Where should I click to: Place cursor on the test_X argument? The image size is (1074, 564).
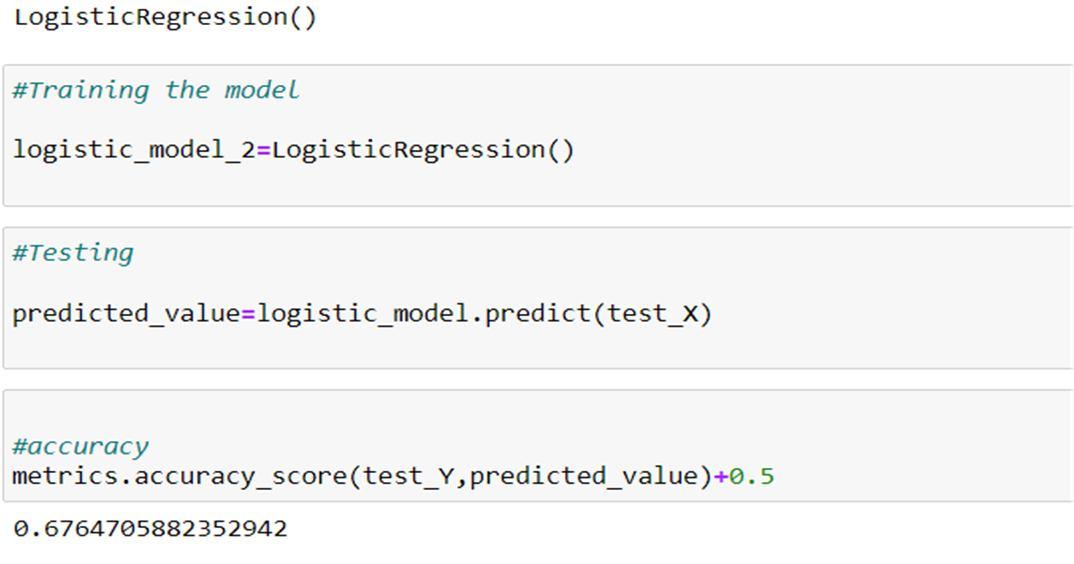coord(651,314)
